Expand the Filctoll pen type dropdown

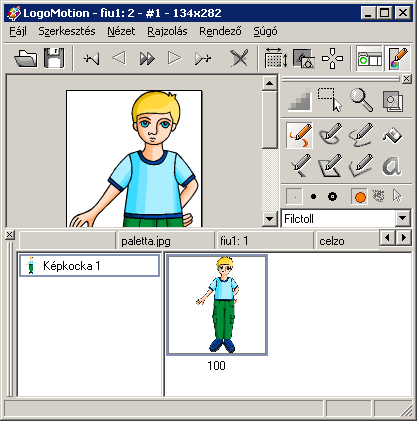click(403, 219)
